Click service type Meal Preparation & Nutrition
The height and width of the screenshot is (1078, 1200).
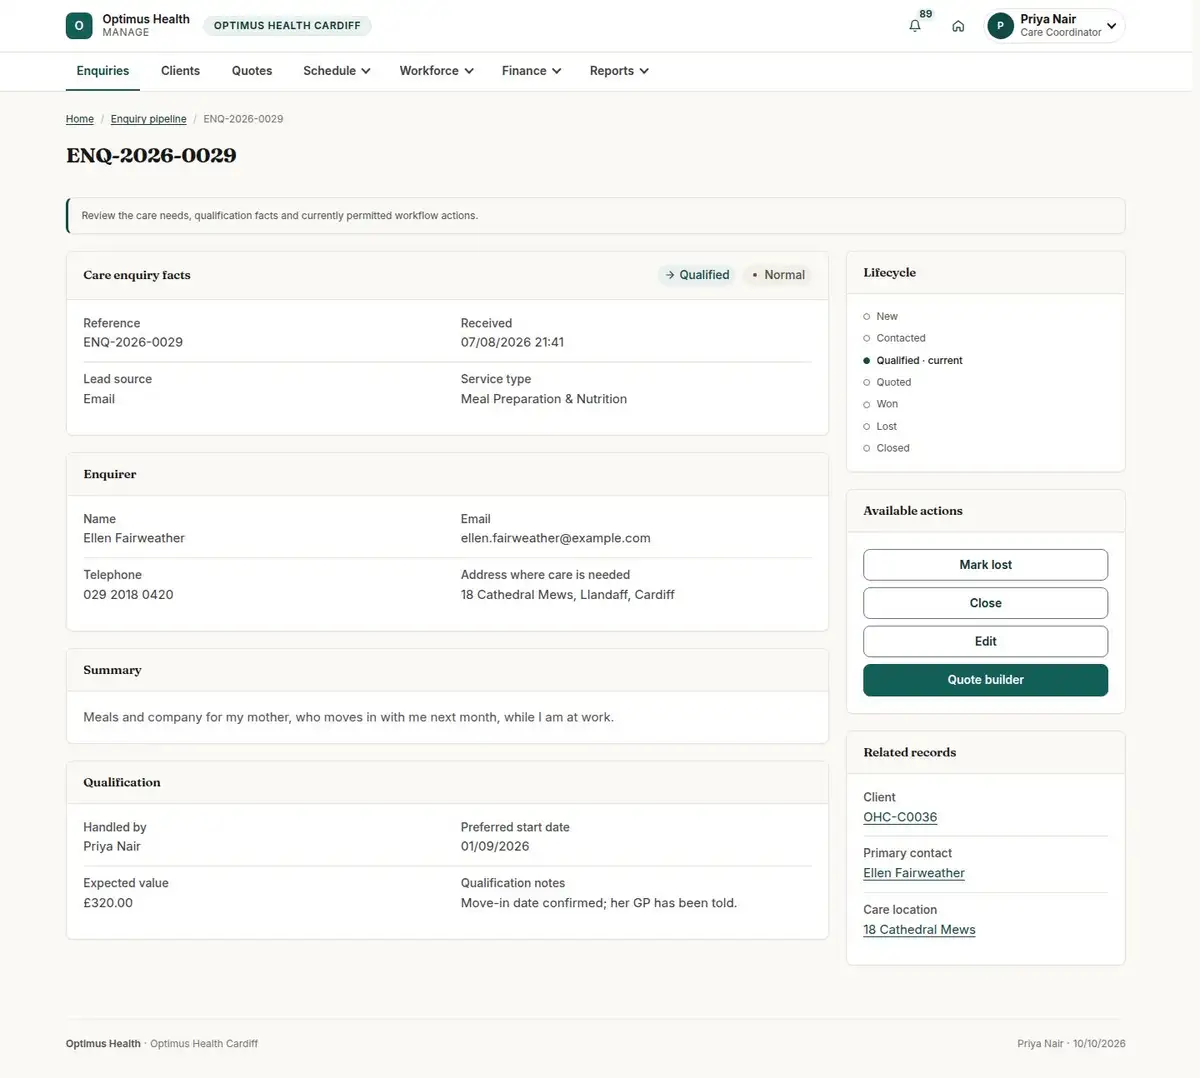click(x=544, y=398)
